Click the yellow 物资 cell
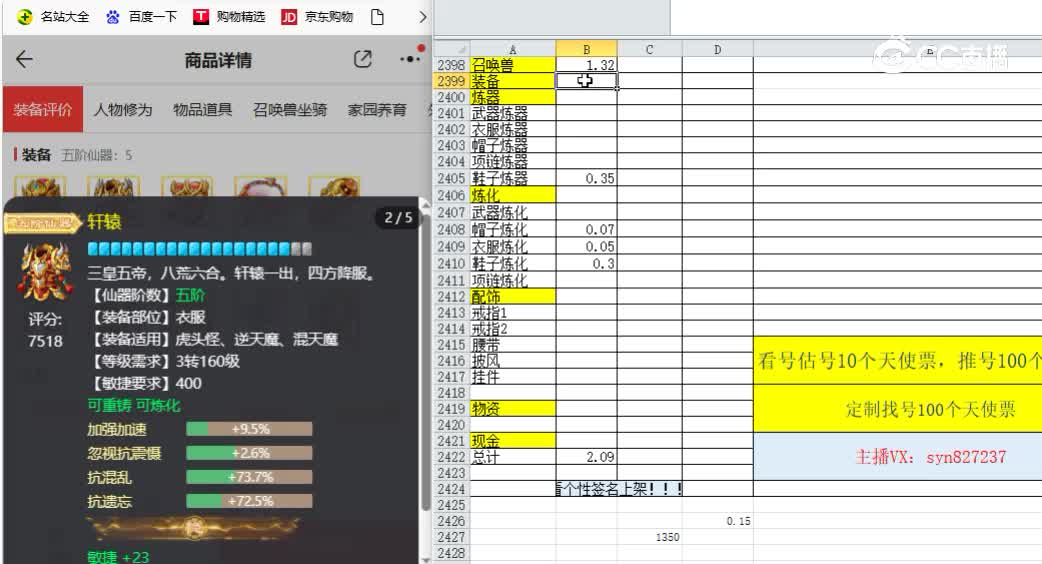The height and width of the screenshot is (564, 1042). click(512, 409)
